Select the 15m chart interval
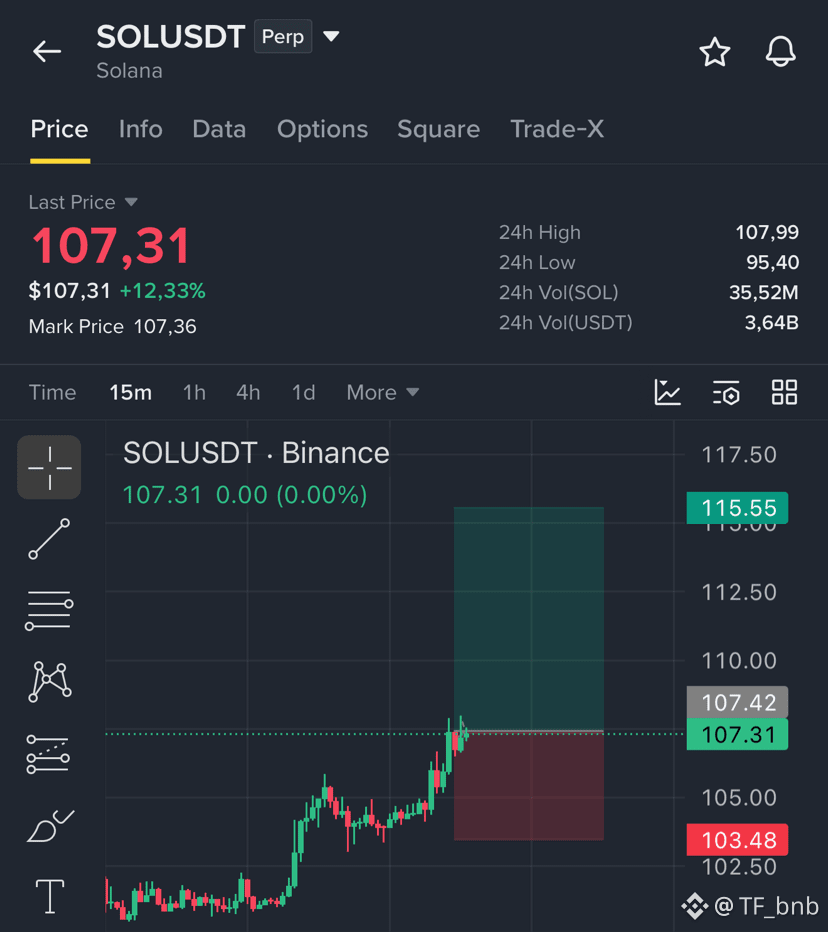The height and width of the screenshot is (932, 828). point(130,392)
